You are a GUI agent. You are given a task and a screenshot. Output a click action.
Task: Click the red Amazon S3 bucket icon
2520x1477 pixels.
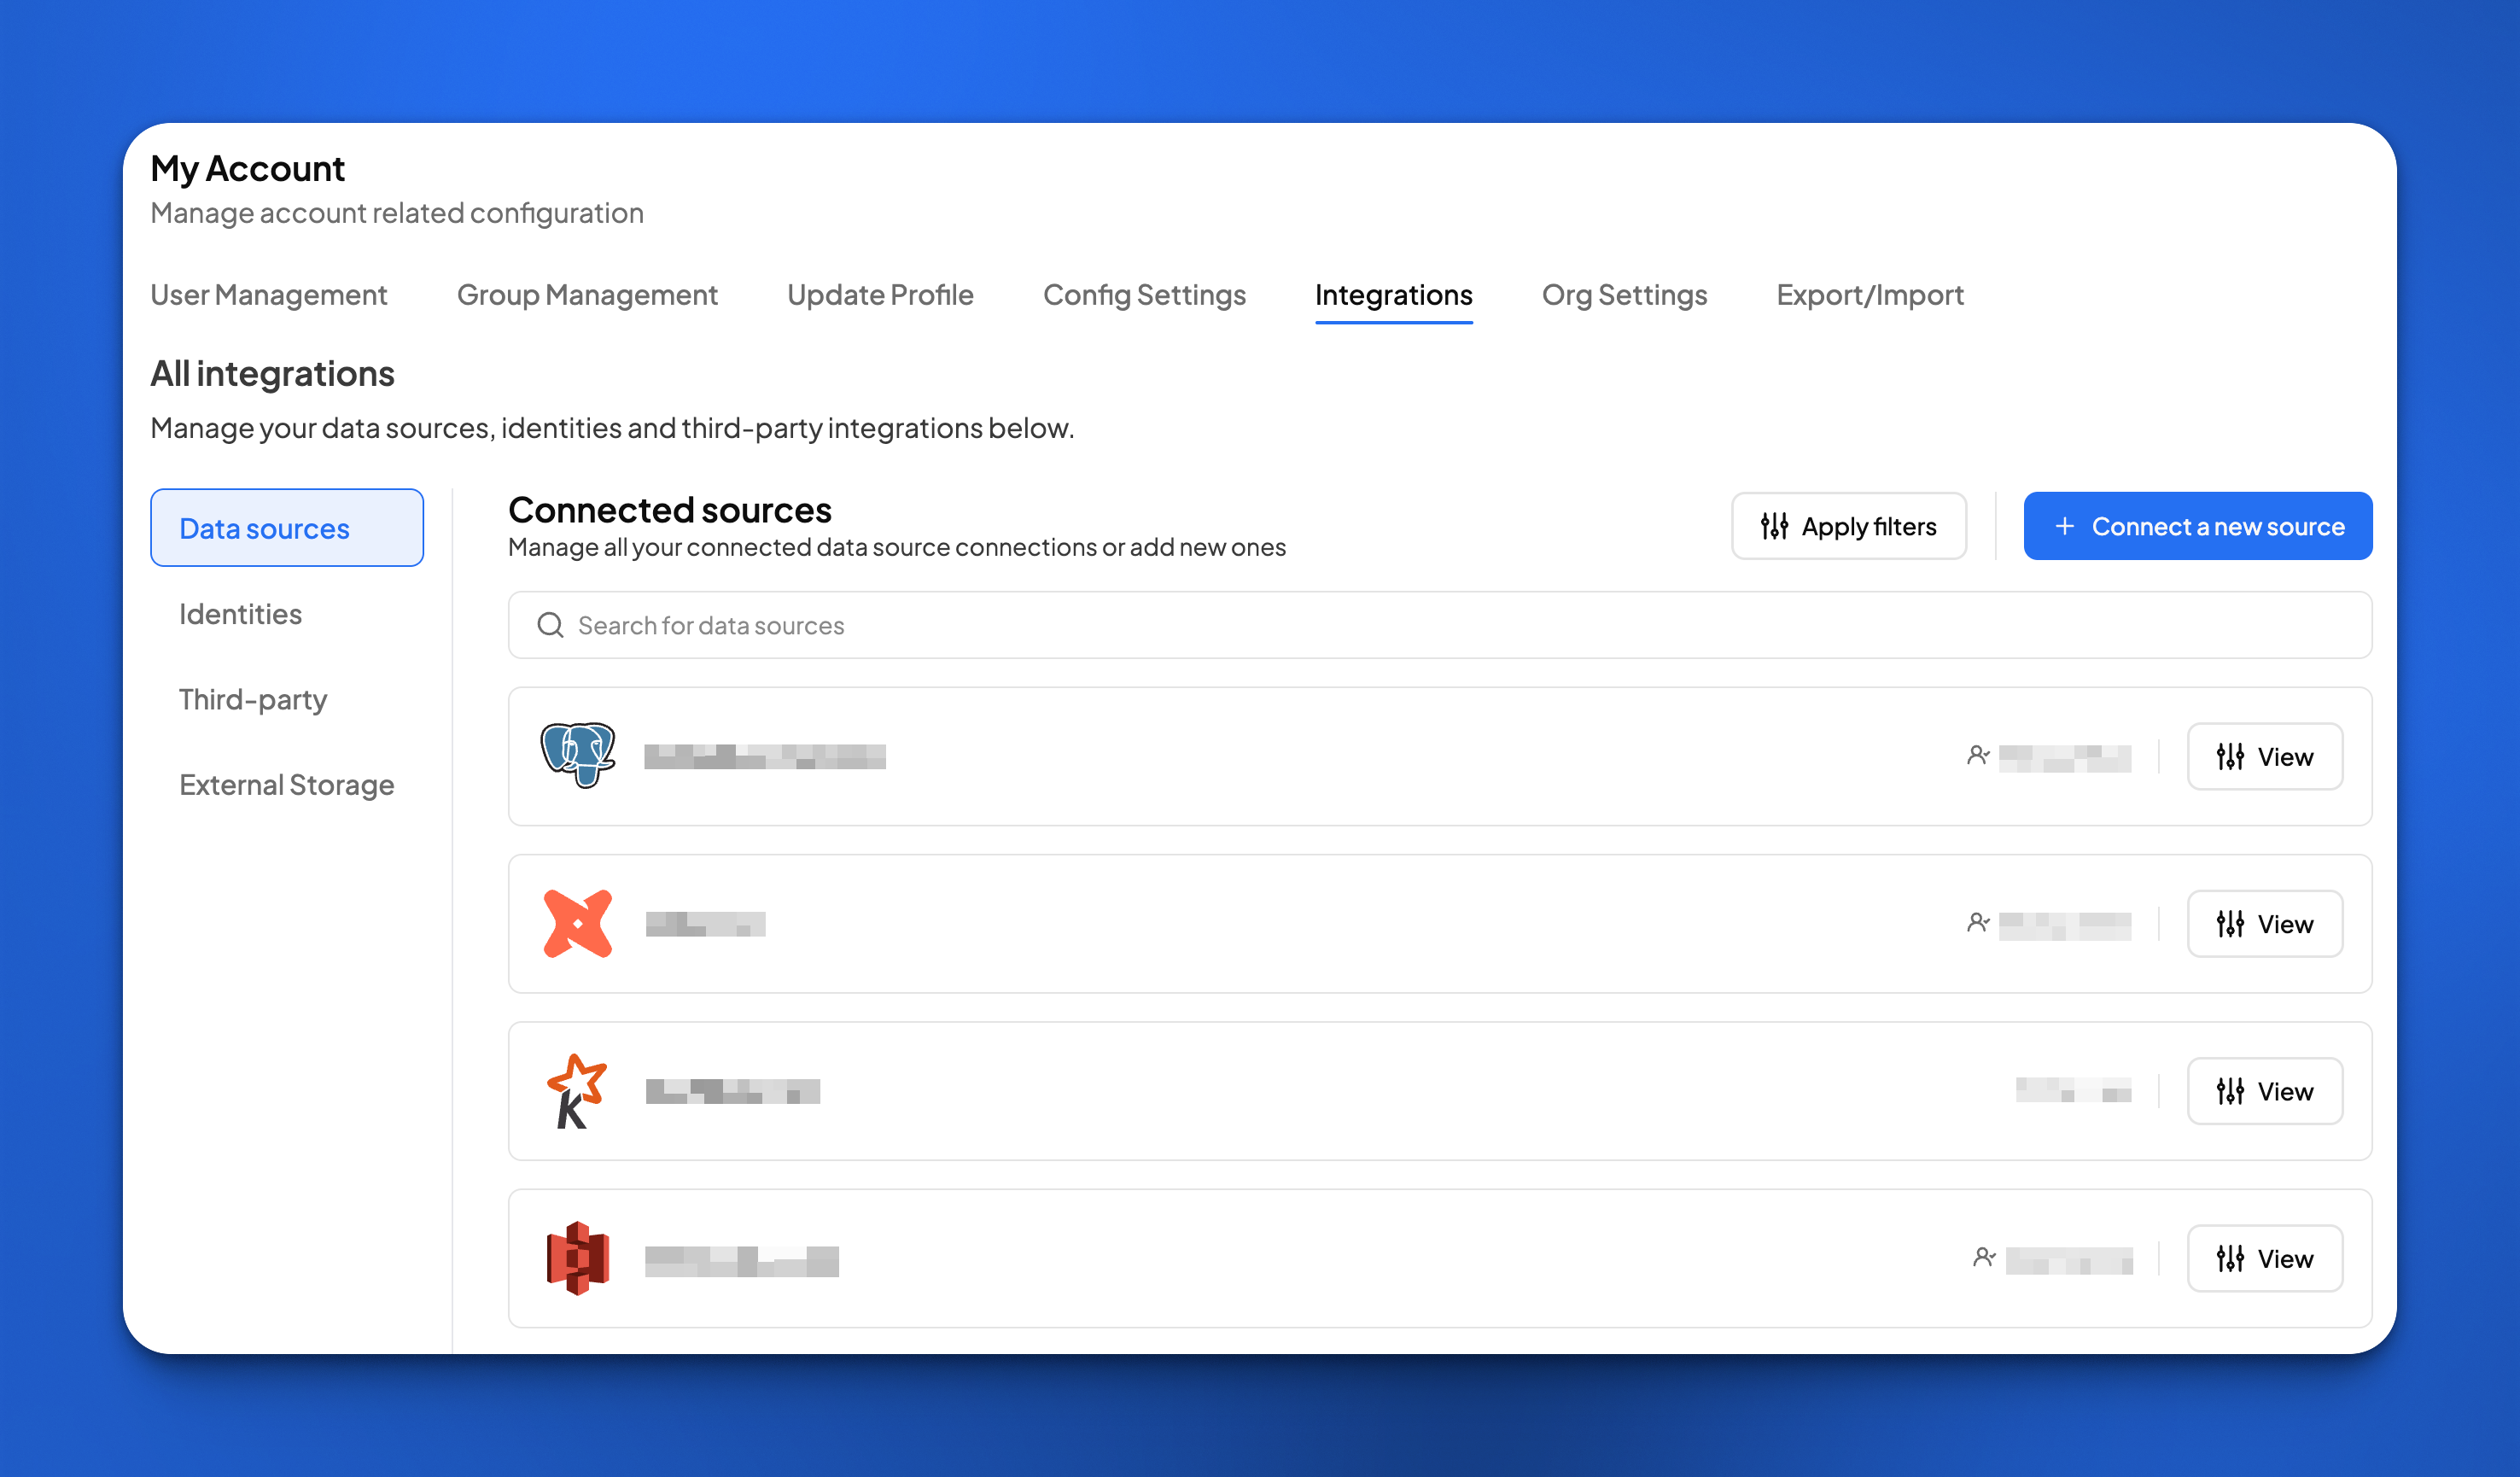pyautogui.click(x=577, y=1258)
